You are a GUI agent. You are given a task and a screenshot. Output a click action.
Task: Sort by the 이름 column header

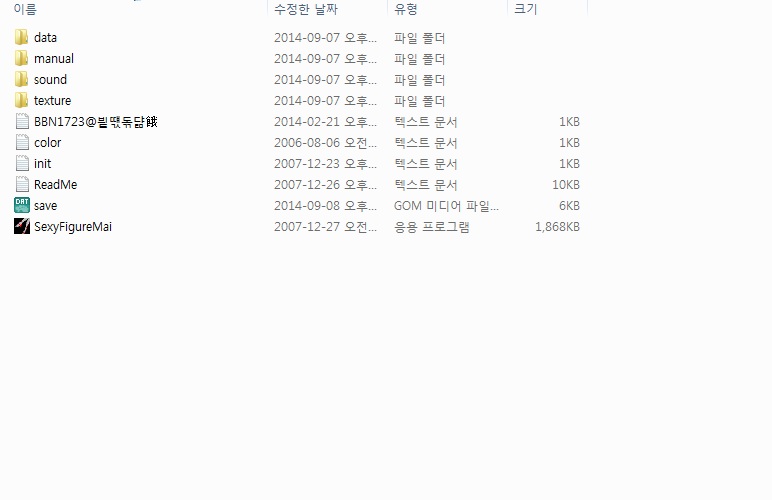(25, 9)
